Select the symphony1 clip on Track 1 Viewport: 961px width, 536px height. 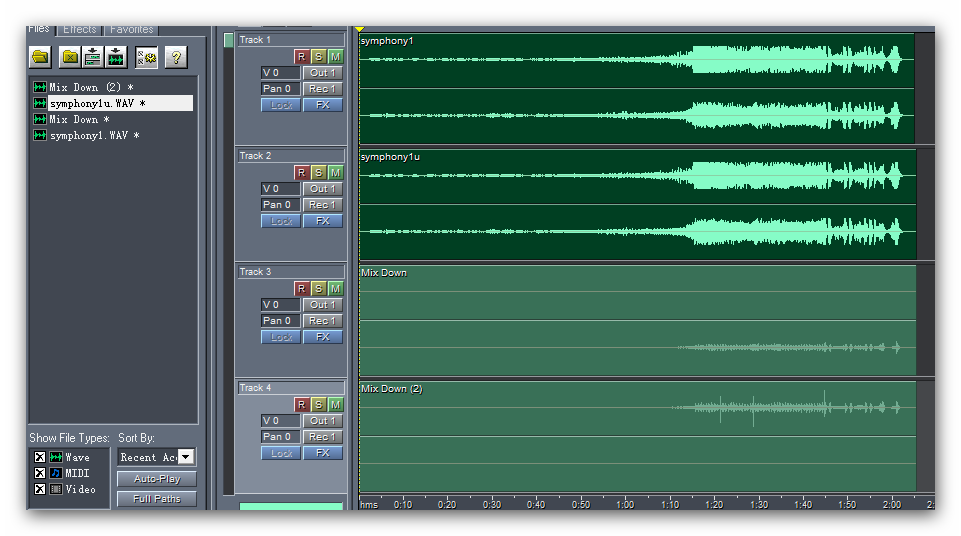[x=637, y=88]
